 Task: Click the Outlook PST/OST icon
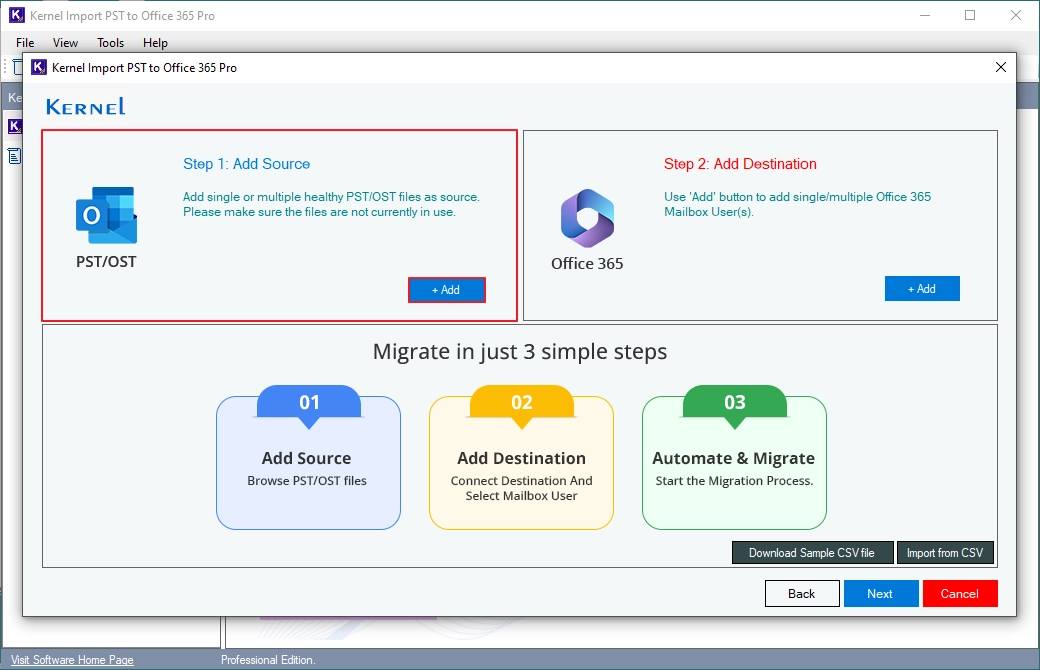[x=106, y=215]
